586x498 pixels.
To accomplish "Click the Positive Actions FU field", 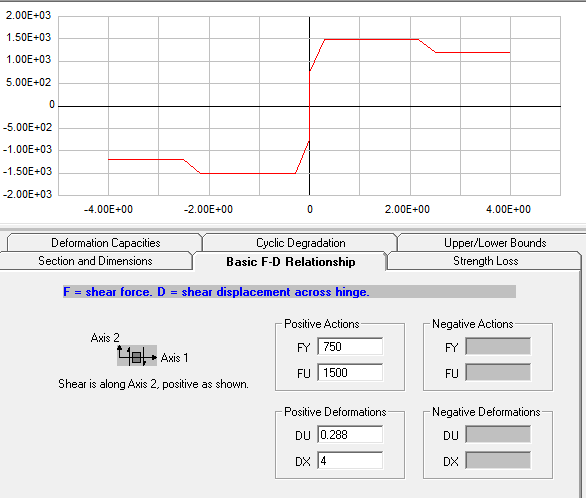I will tap(350, 372).
